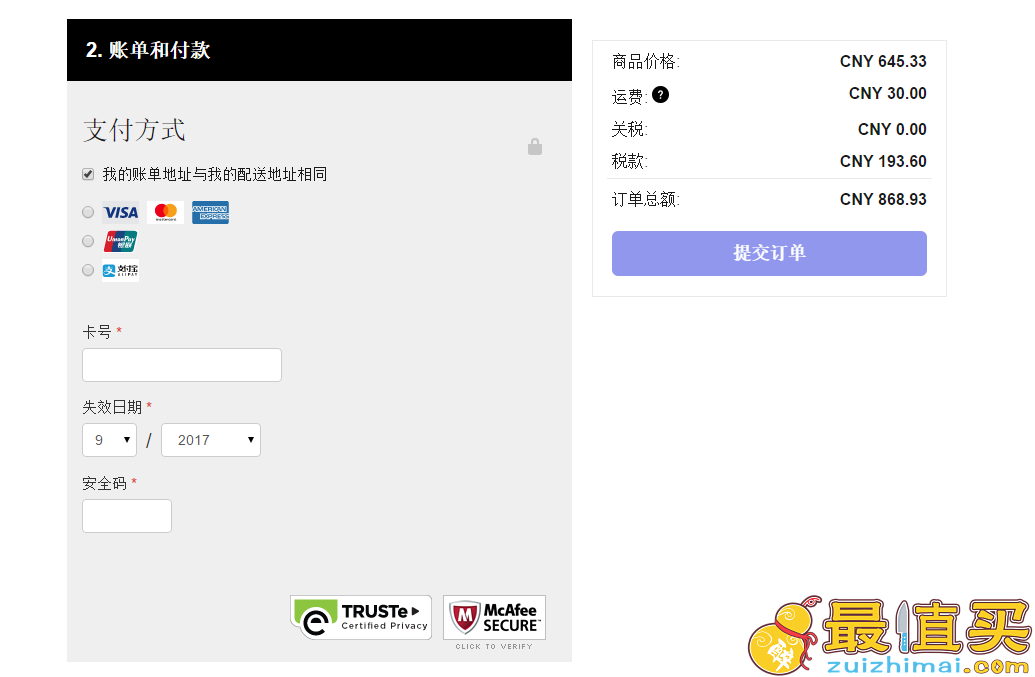The image size is (1035, 677).
Task: Open the McAfee Secure verification badge
Action: [494, 618]
